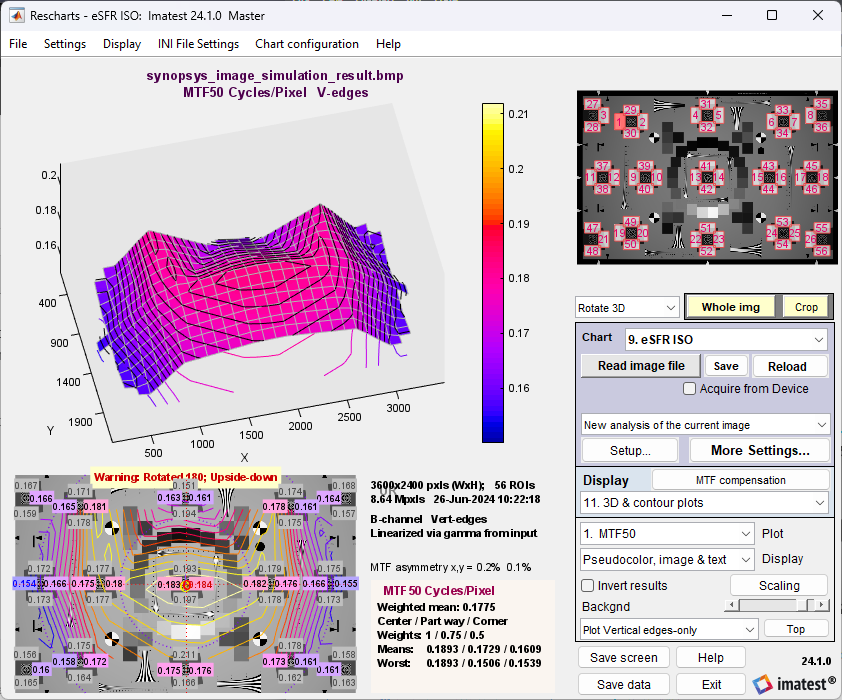Click the MATLAB icon in title bar
The width and height of the screenshot is (842, 700).
click(17, 16)
